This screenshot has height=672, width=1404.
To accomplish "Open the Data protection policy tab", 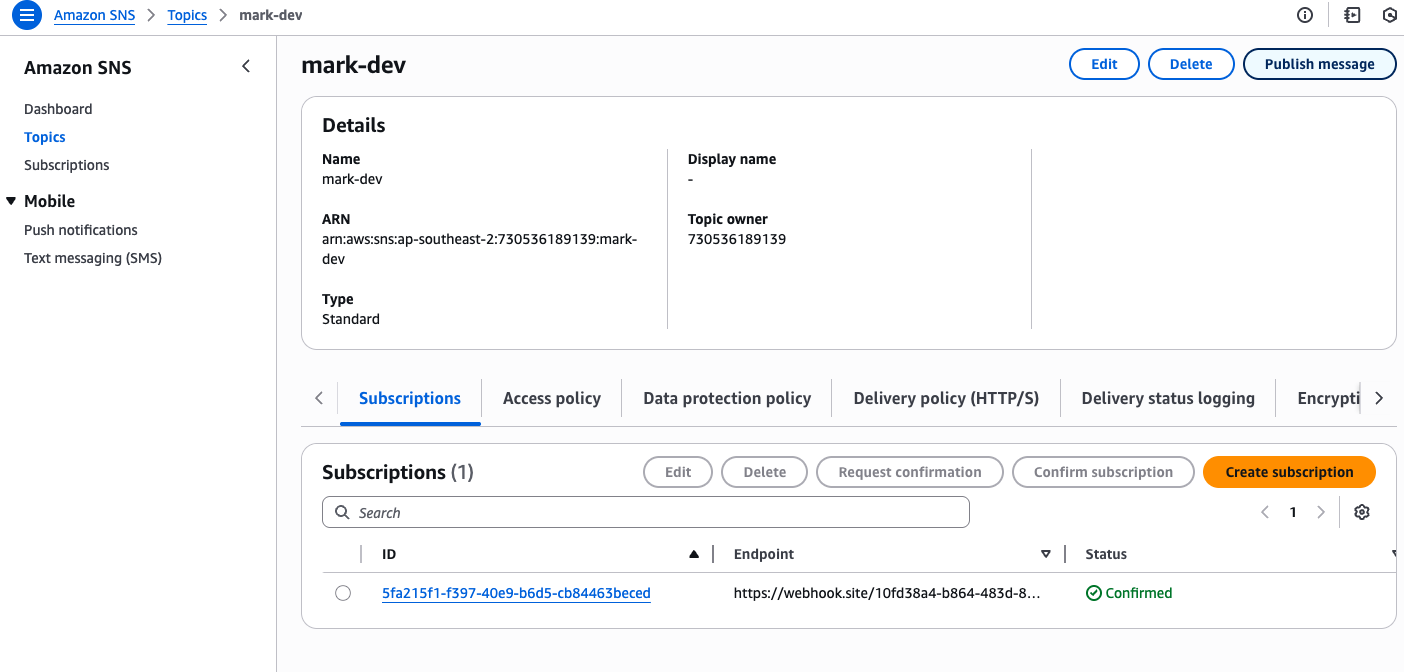I will coord(727,398).
